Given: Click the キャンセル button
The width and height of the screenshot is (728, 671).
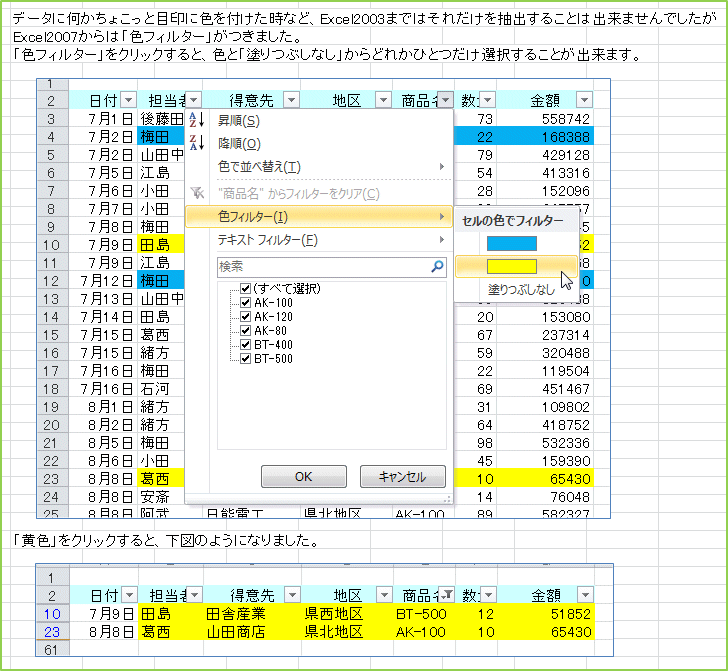Looking at the screenshot, I should (x=403, y=476).
